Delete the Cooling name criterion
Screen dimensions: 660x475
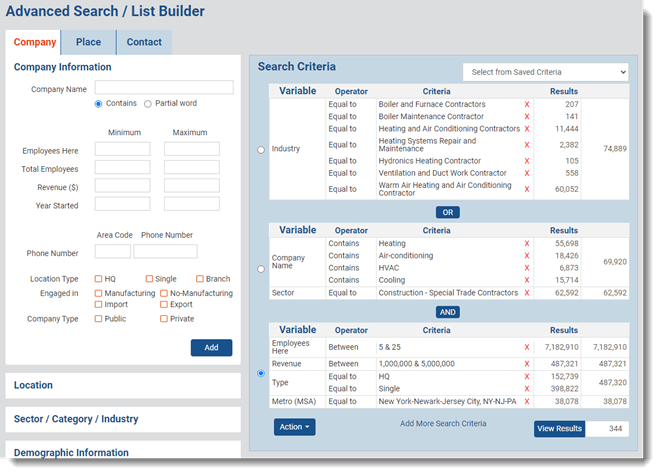[x=527, y=280]
